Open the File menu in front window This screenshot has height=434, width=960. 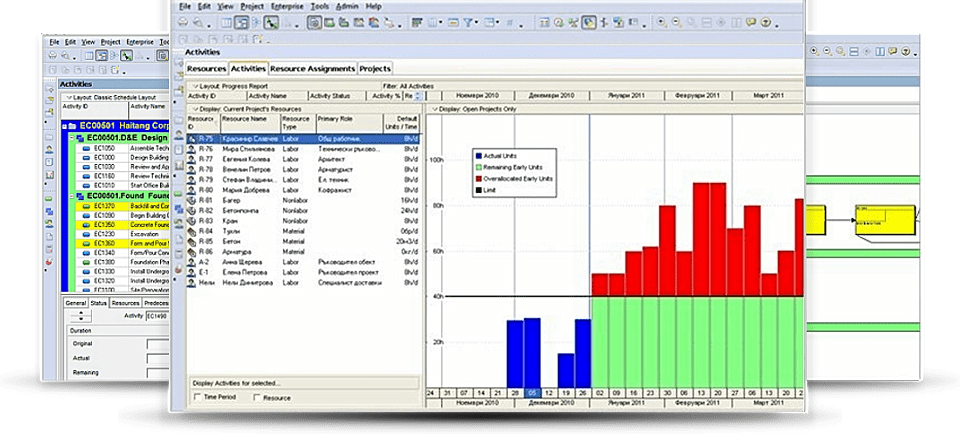click(x=186, y=6)
